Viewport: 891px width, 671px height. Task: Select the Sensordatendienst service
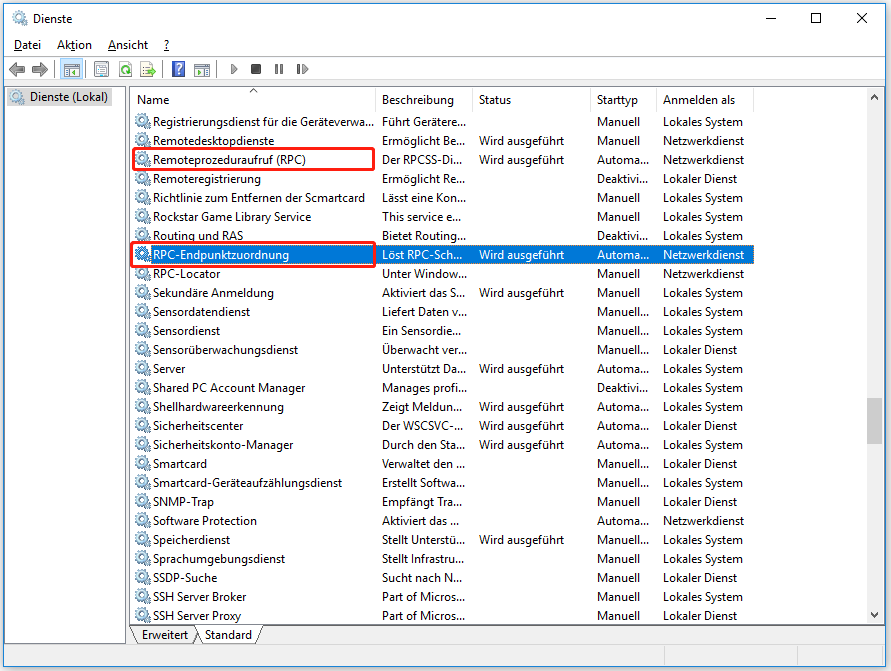pyautogui.click(x=201, y=311)
